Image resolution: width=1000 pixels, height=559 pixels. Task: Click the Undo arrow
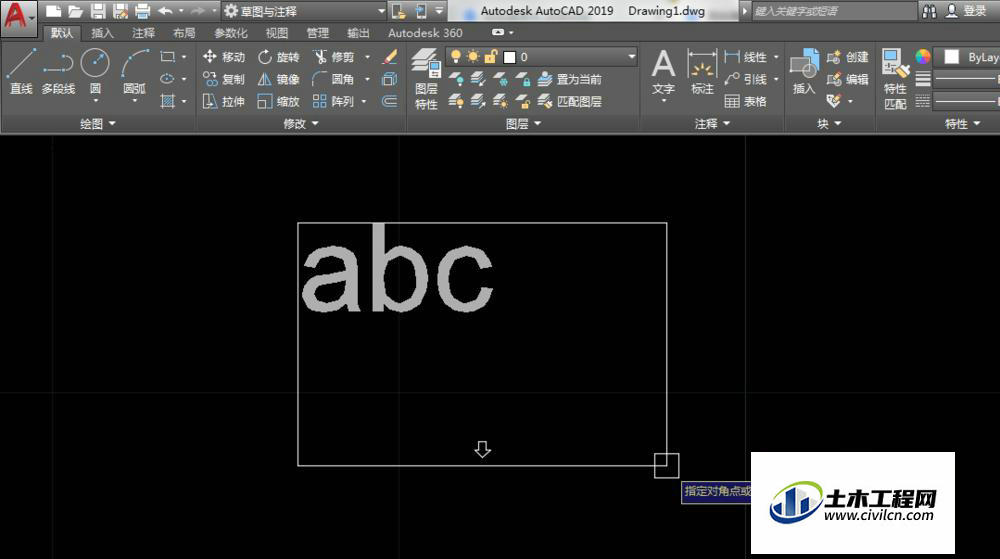pyautogui.click(x=165, y=11)
